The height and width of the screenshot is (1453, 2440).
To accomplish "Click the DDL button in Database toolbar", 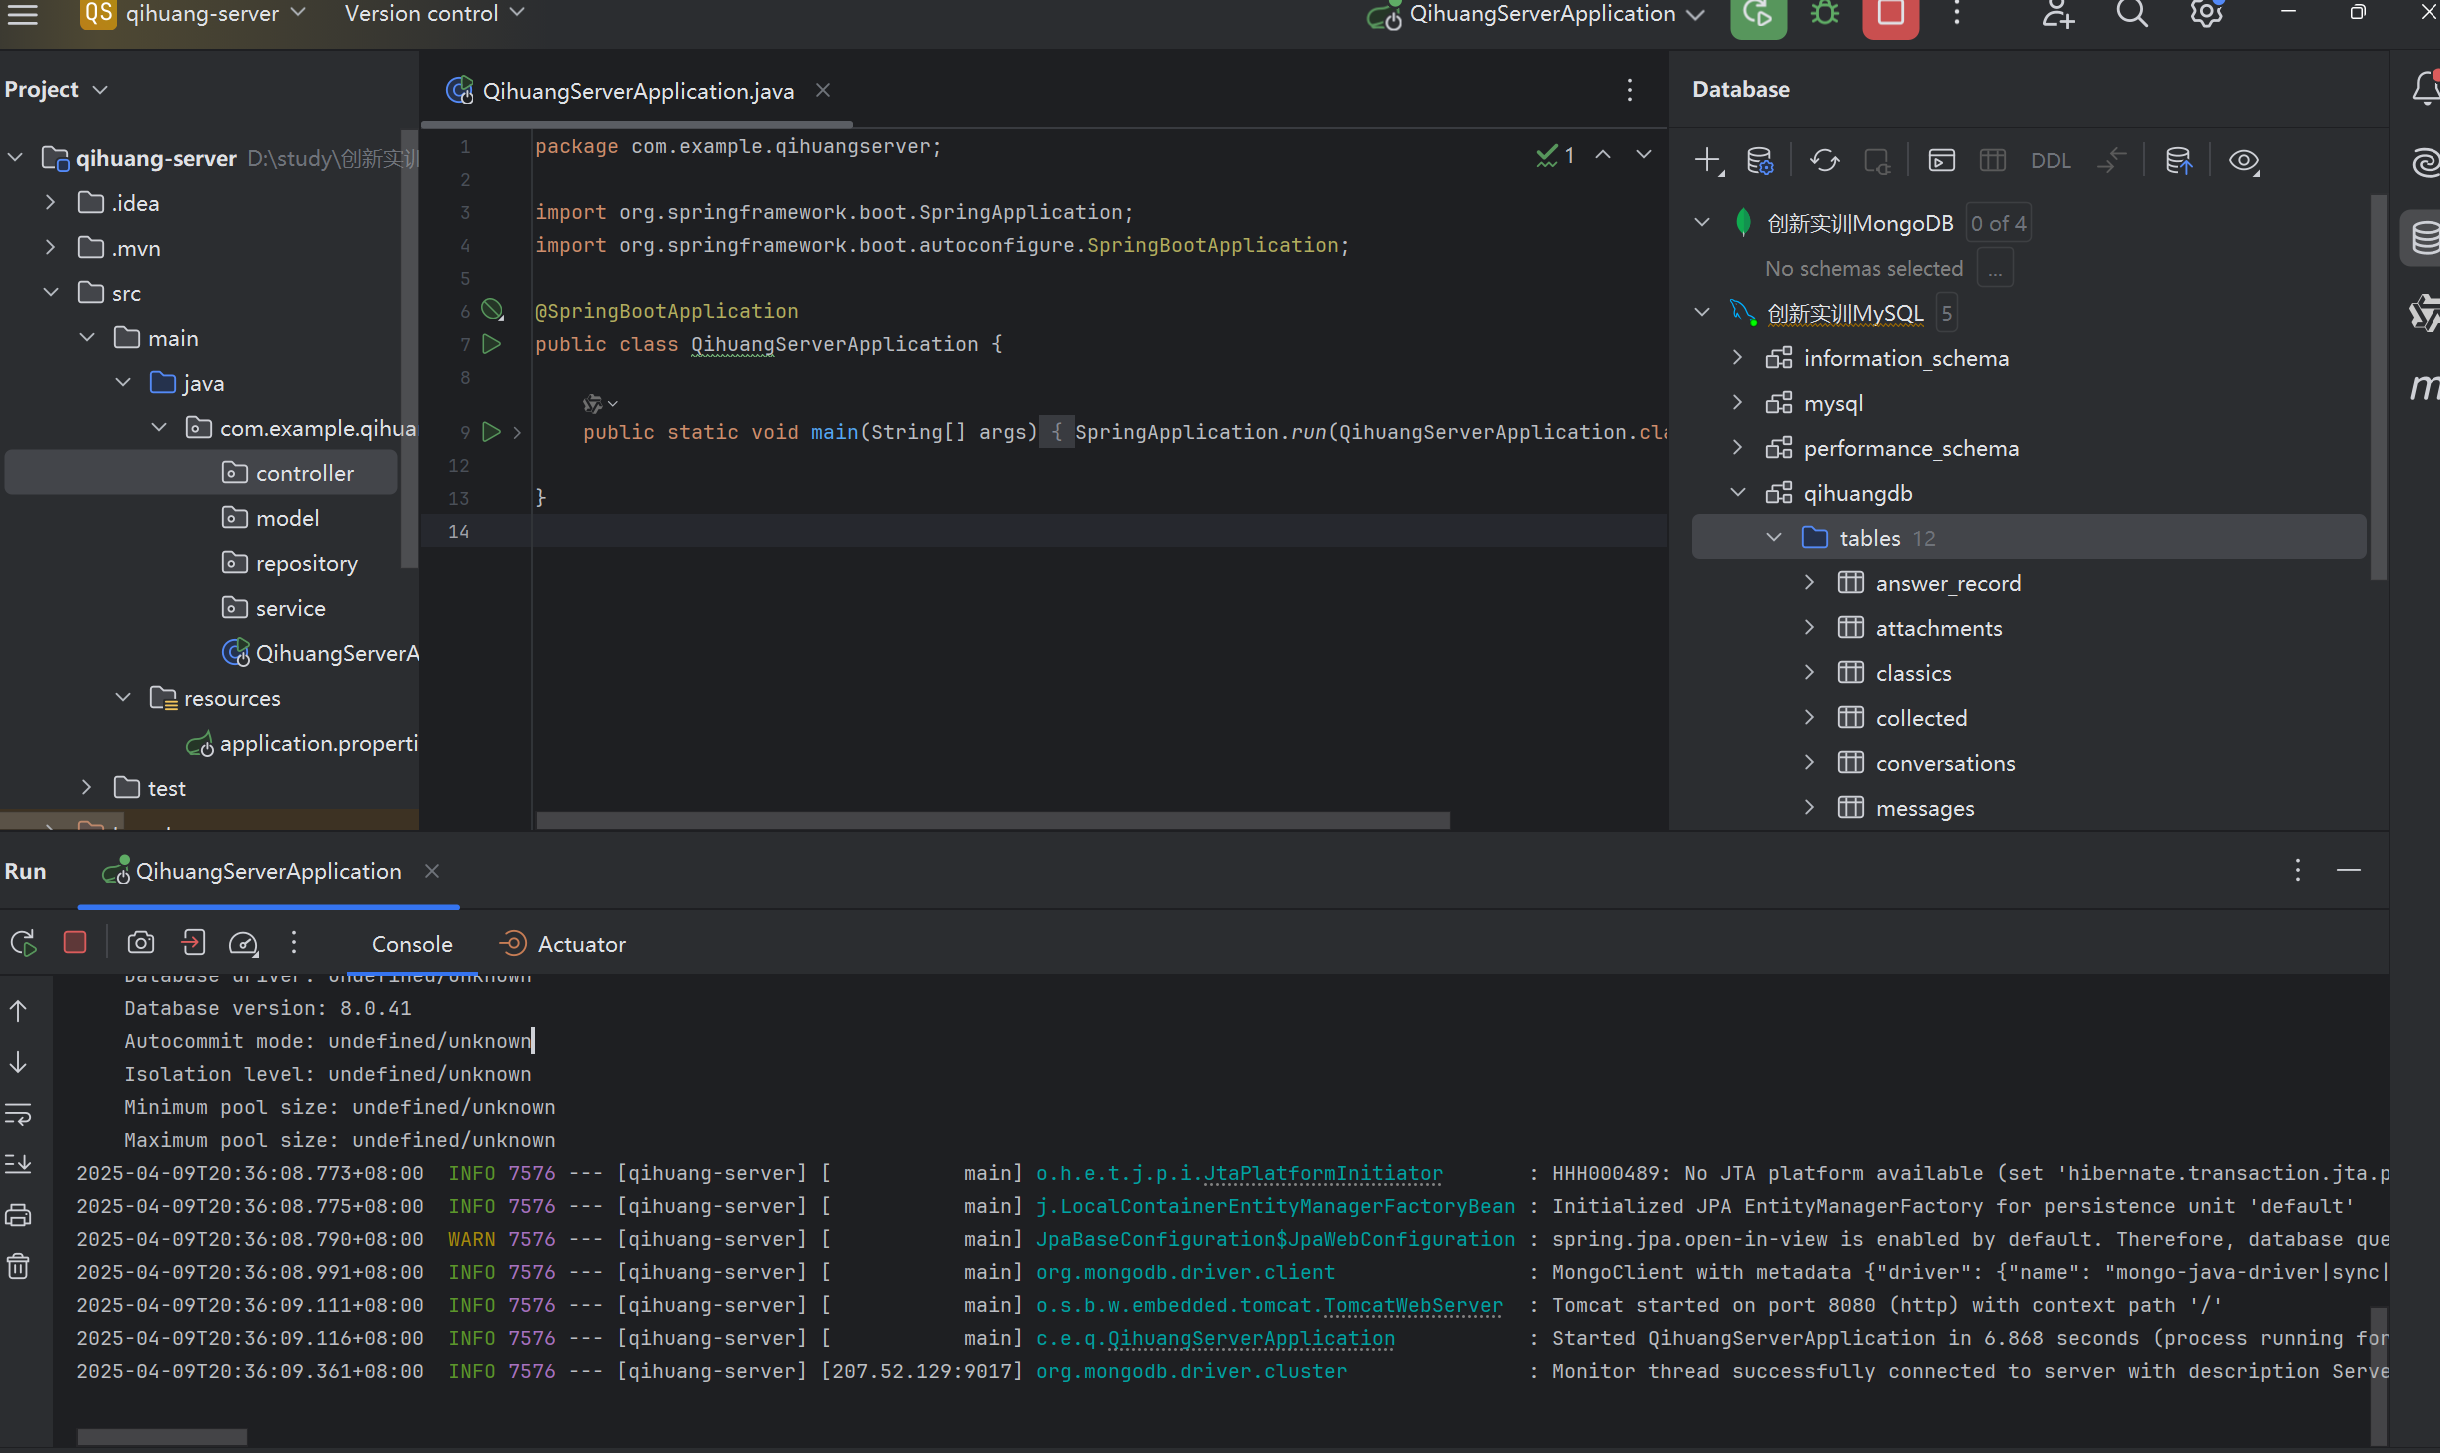I will (2050, 161).
